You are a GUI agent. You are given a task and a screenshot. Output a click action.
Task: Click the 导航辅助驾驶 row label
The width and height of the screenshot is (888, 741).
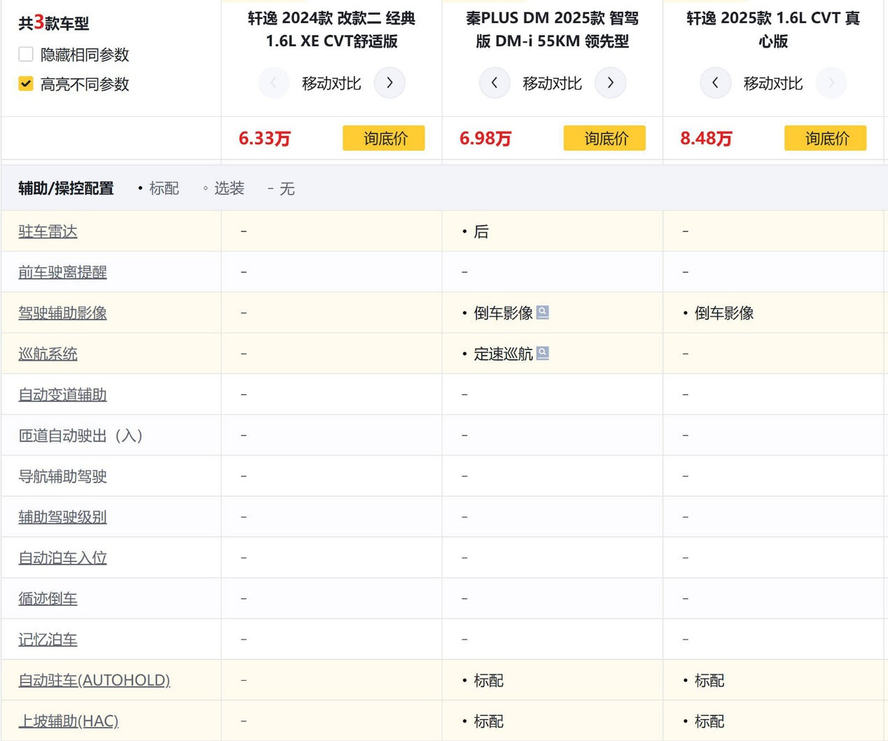click(x=62, y=476)
